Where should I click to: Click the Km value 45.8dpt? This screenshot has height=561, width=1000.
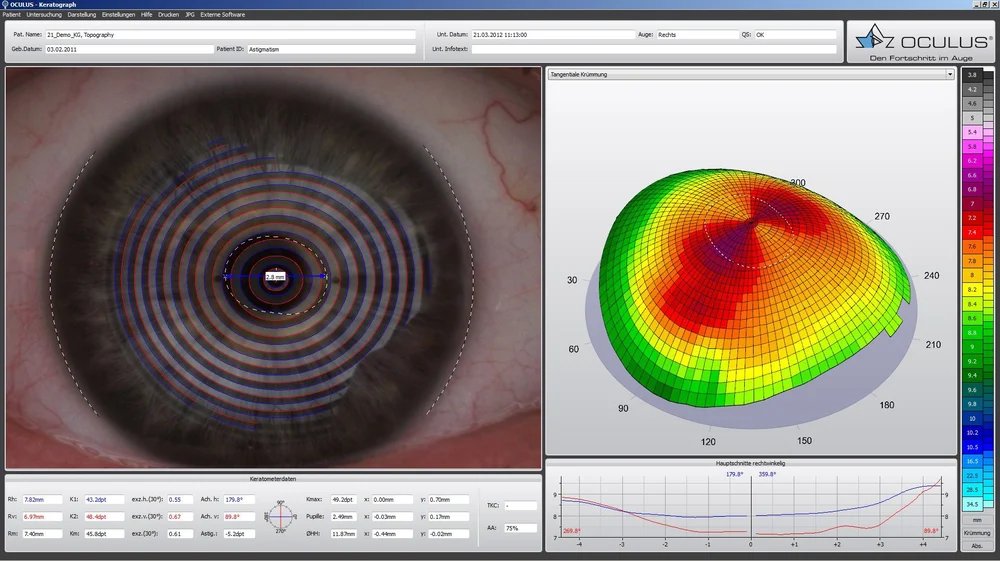105,534
